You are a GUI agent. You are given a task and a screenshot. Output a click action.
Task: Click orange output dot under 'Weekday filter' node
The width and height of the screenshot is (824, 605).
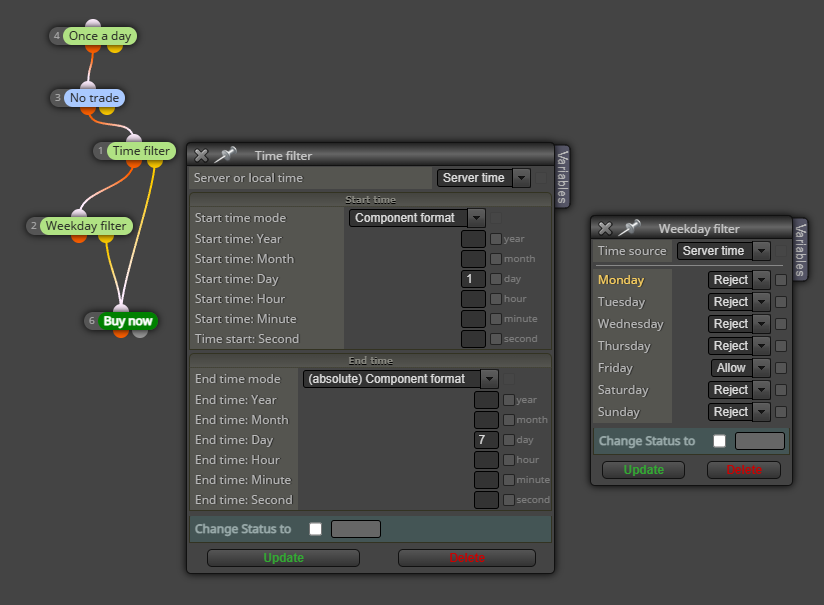(x=79, y=239)
